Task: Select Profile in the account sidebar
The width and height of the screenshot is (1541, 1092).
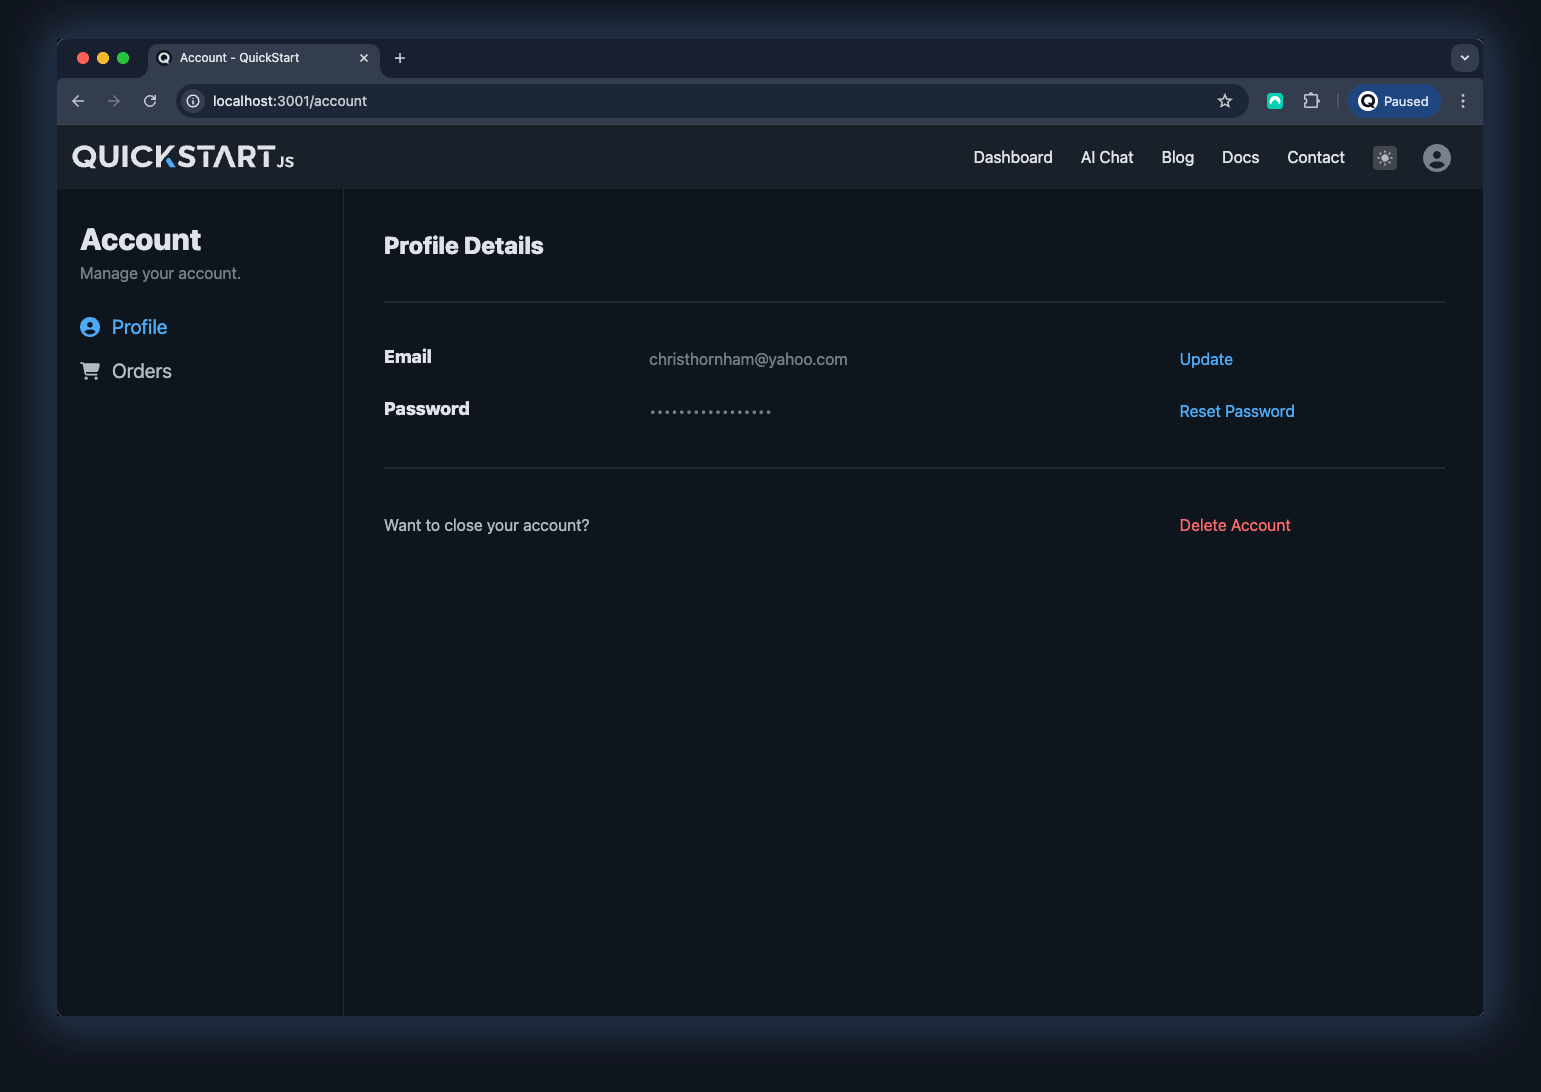Action: [139, 327]
